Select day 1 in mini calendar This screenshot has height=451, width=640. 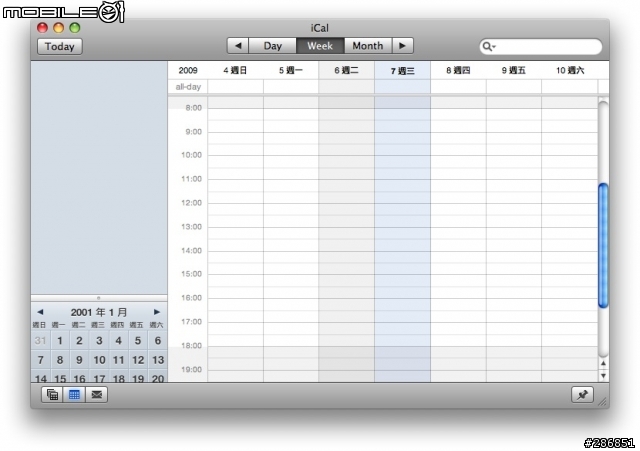click(60, 340)
